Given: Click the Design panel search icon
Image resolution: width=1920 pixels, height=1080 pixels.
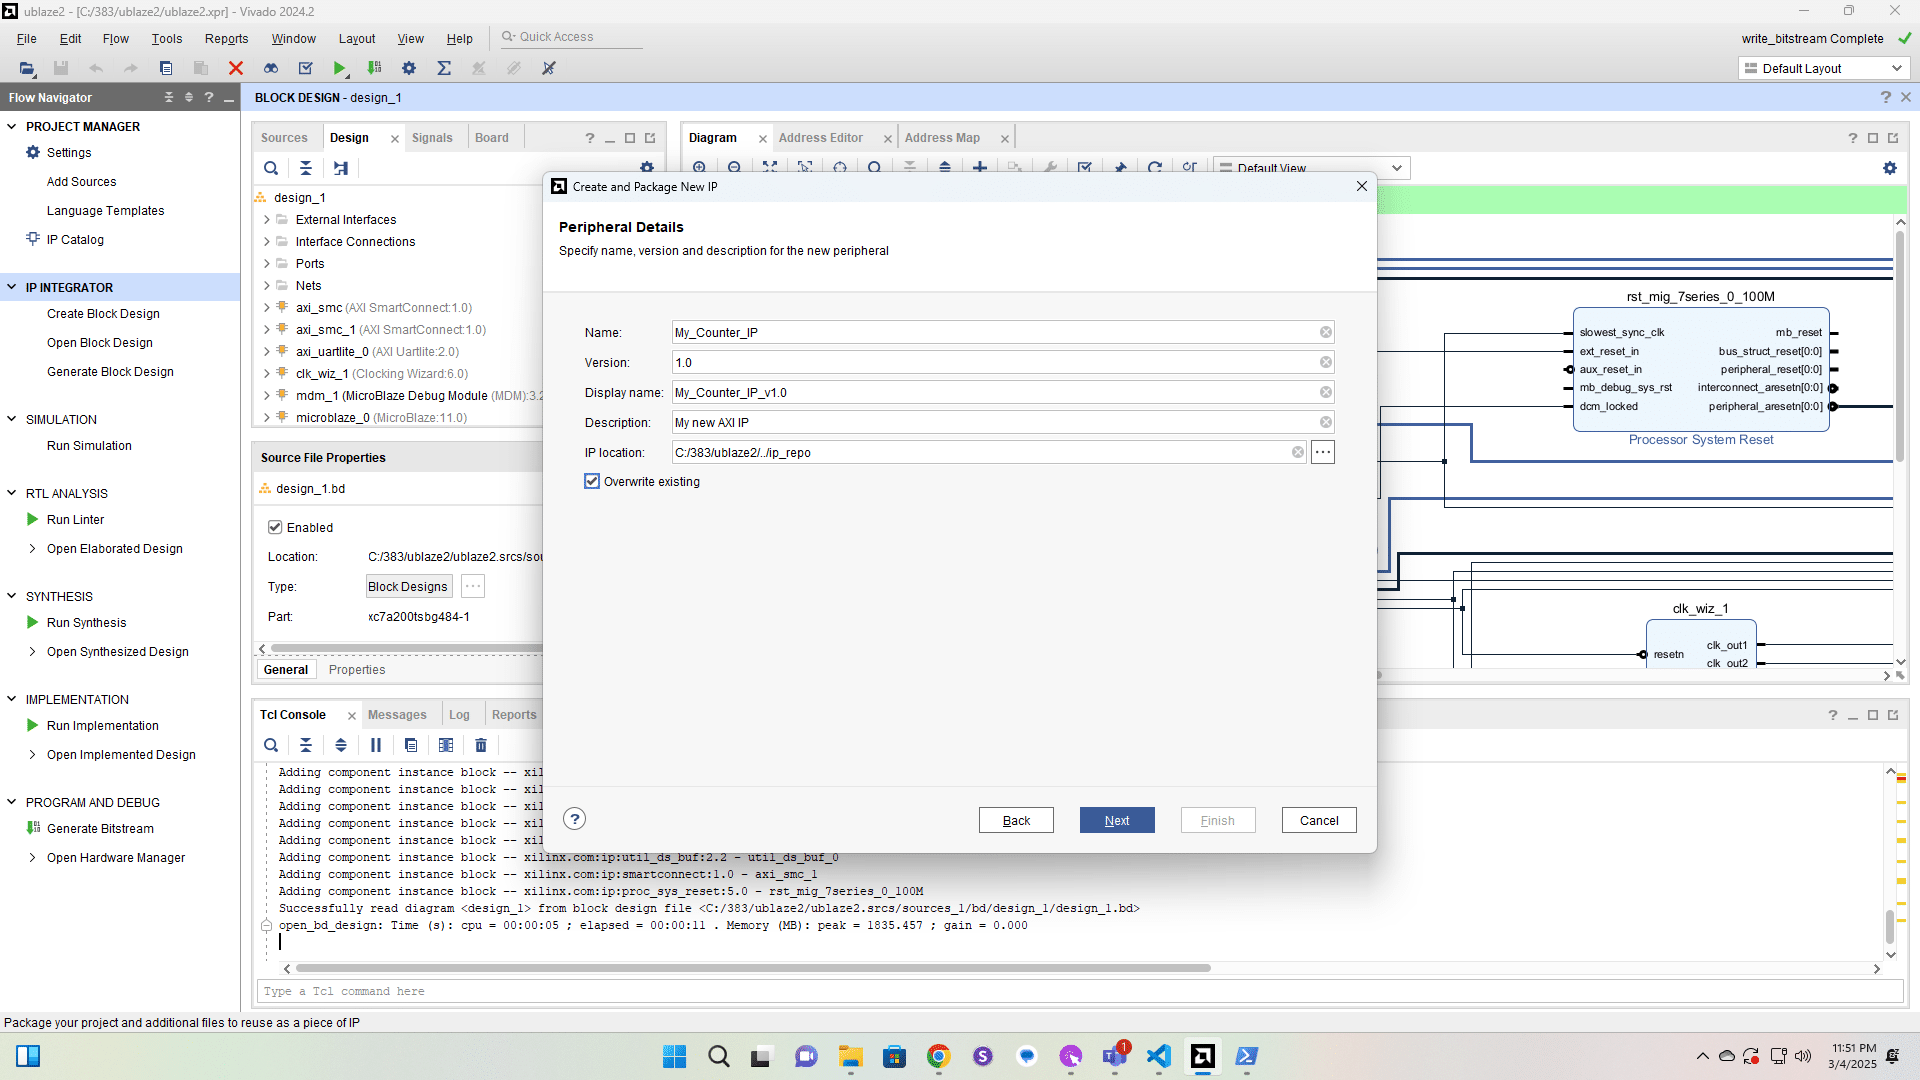Looking at the screenshot, I should (271, 168).
